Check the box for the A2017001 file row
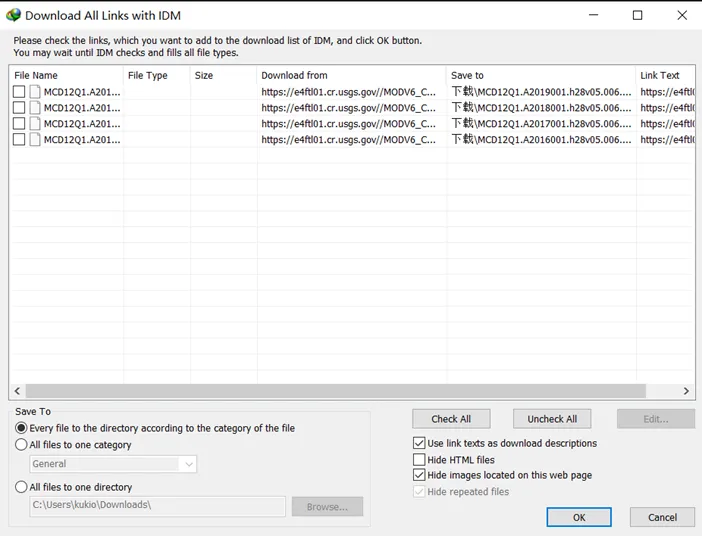 [19, 123]
